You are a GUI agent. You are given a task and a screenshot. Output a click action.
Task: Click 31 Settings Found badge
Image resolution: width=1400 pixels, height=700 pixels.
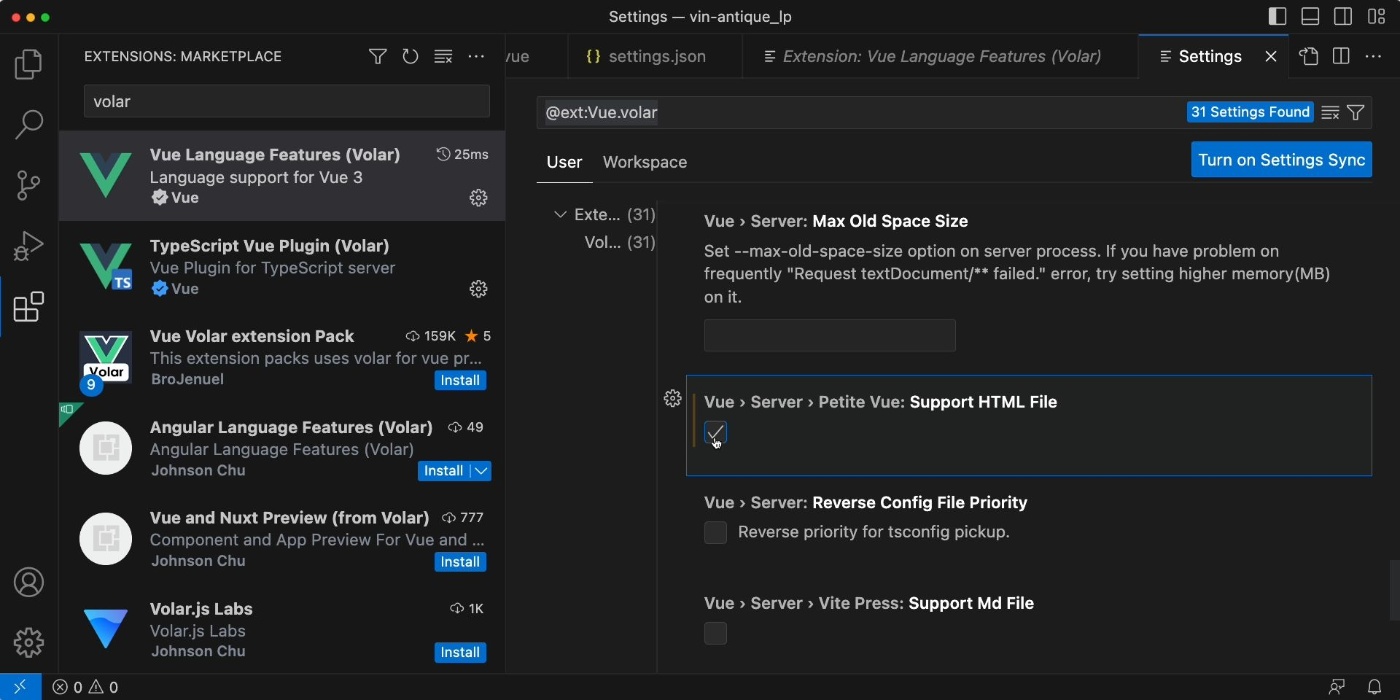tap(1250, 112)
